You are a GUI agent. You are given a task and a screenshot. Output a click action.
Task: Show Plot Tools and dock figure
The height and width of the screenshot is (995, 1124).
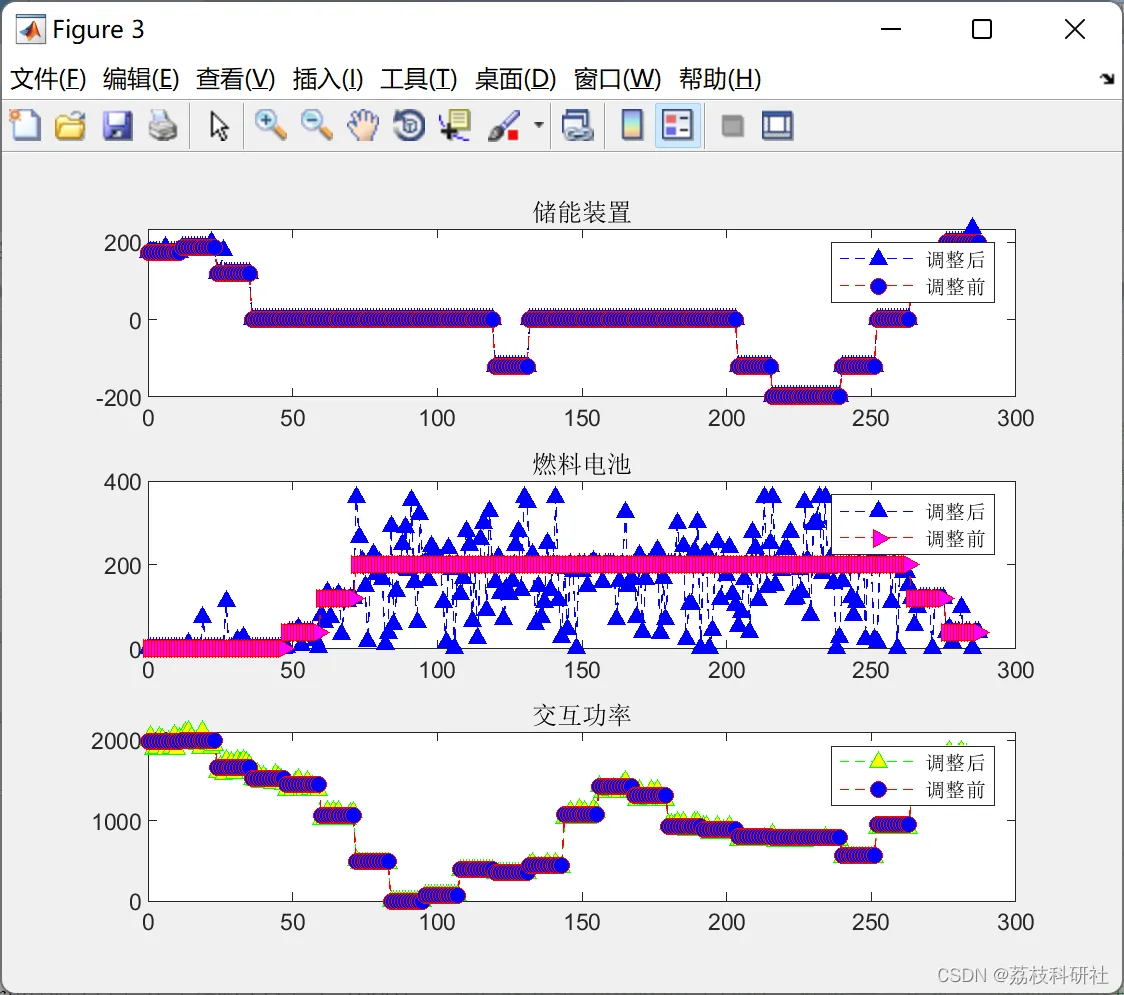click(x=778, y=126)
